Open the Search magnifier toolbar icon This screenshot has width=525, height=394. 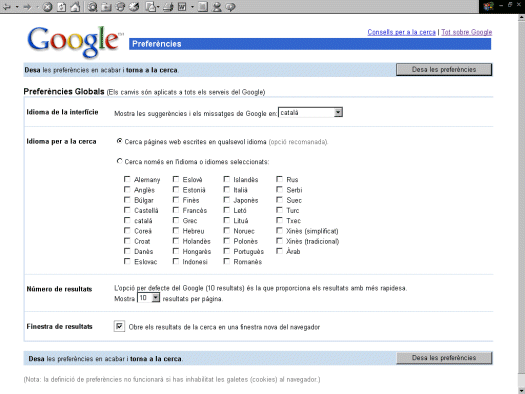(92, 7)
